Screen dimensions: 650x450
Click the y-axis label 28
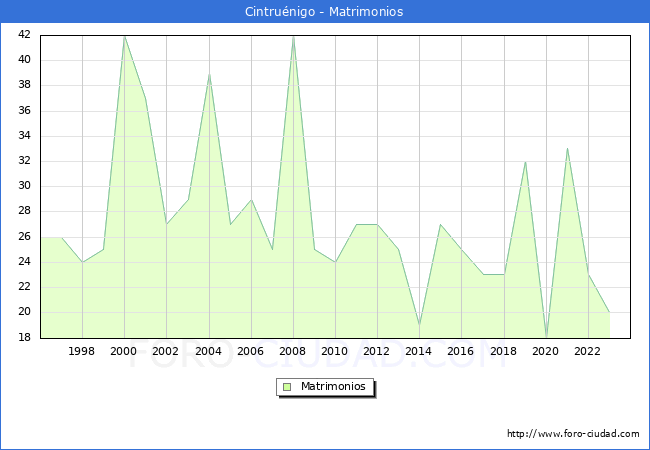coord(24,211)
